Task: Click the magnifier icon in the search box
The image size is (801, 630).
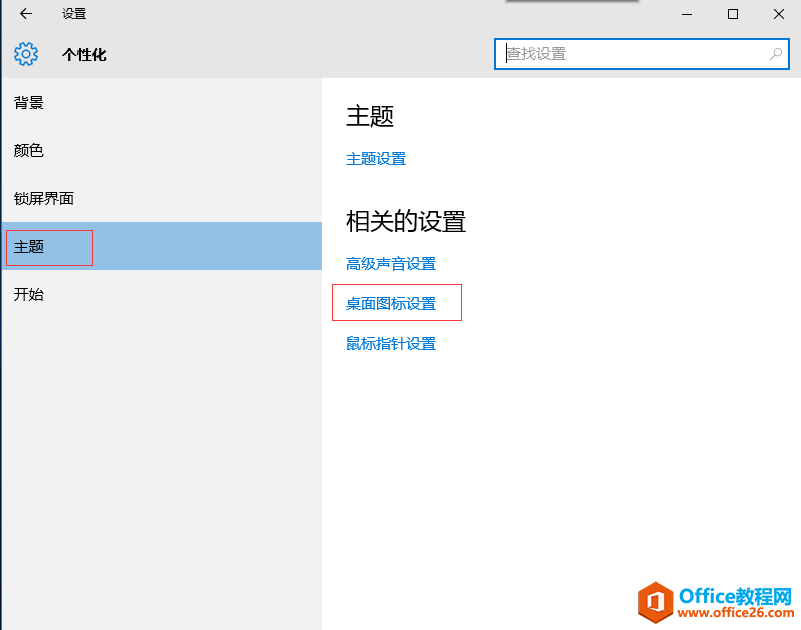Action: point(776,54)
